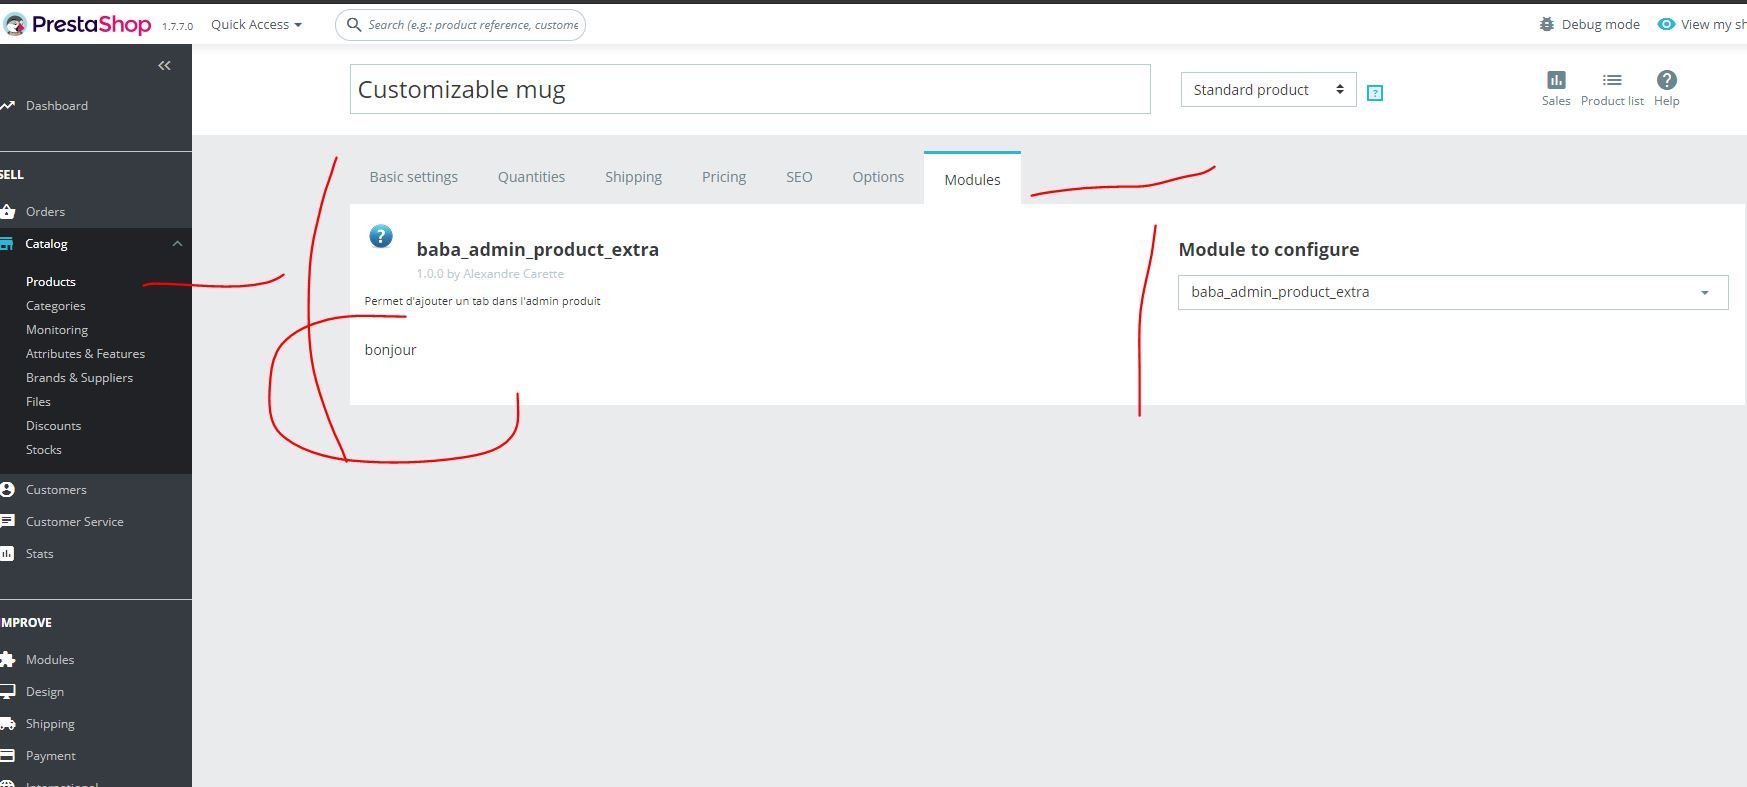Click the Orders basket icon
Image resolution: width=1747 pixels, height=787 pixels.
[8, 211]
